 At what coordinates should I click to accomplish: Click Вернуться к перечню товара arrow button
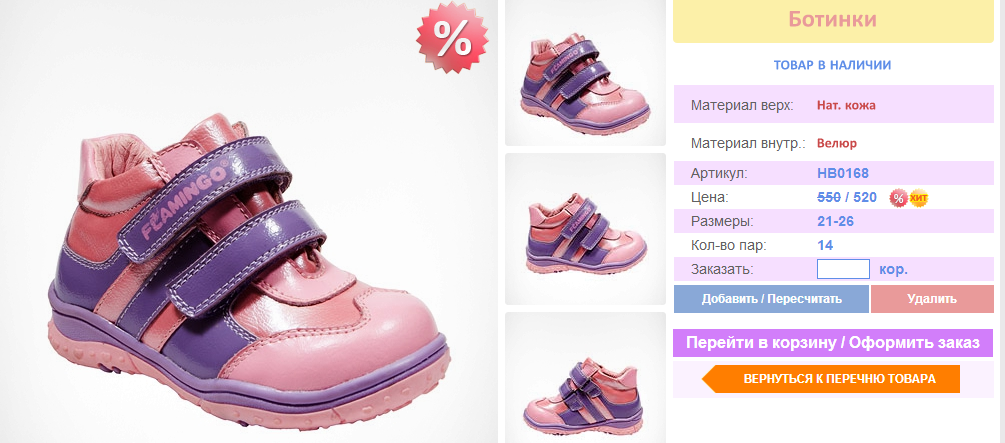pos(831,379)
